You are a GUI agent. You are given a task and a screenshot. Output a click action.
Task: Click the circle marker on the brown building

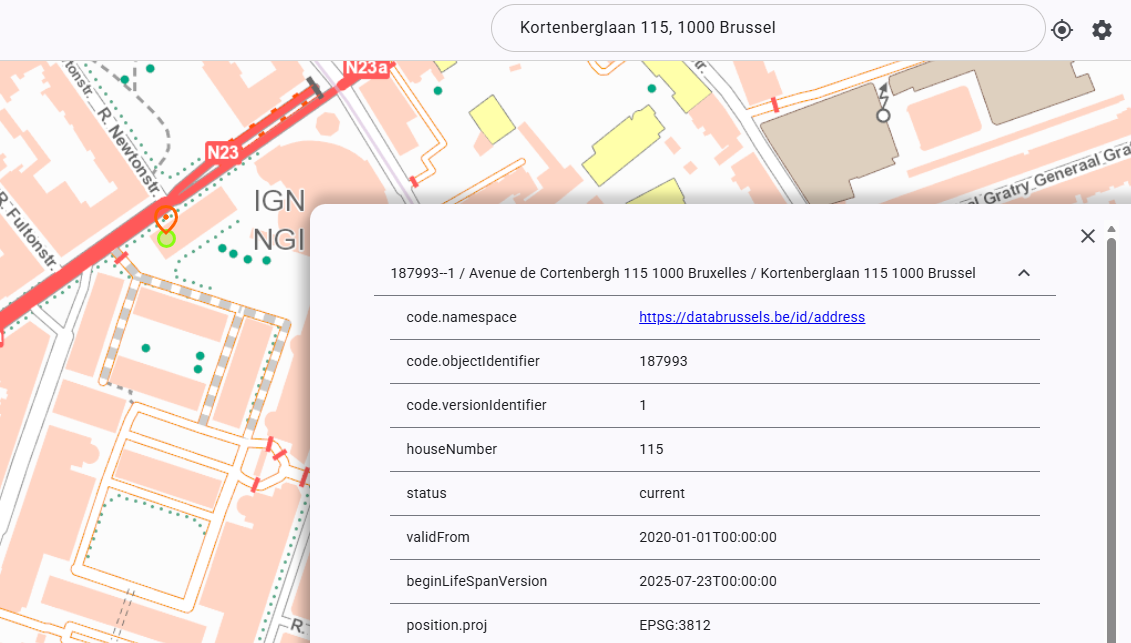coord(883,115)
